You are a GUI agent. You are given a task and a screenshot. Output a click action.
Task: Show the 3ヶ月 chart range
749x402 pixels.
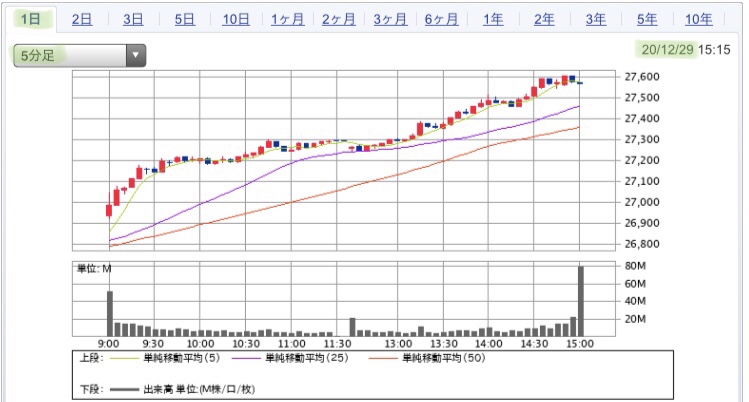pos(390,20)
